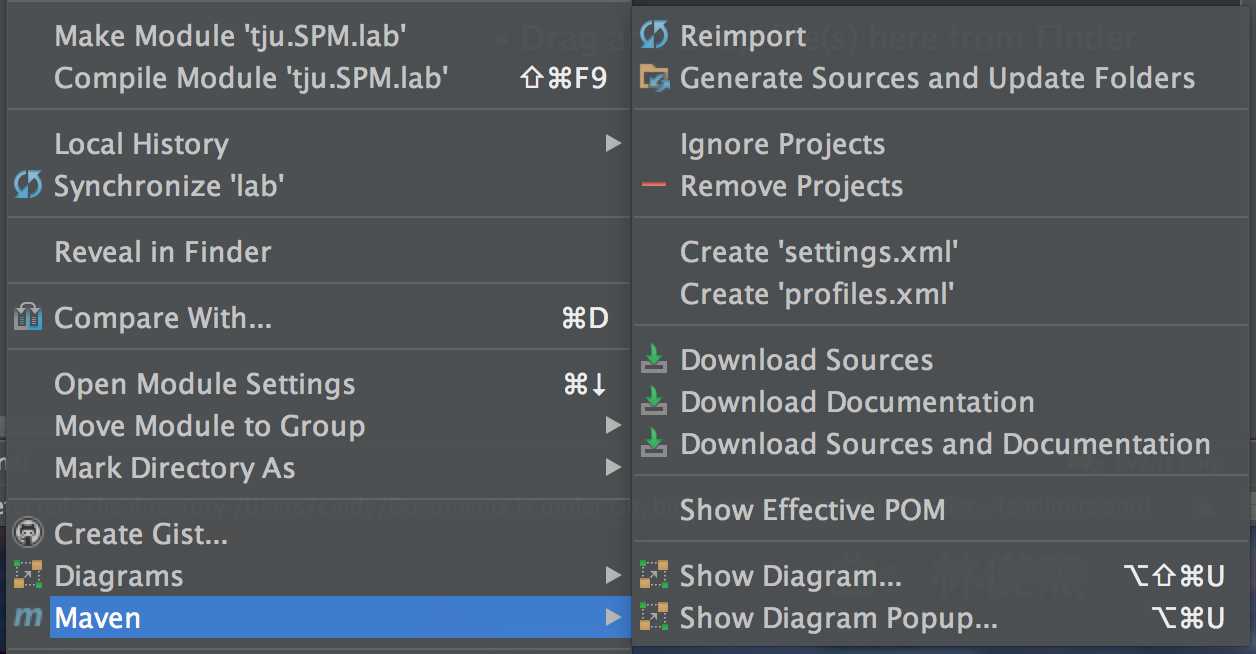
Task: Click the ⌘↓ shortcut label
Action: click(x=586, y=384)
